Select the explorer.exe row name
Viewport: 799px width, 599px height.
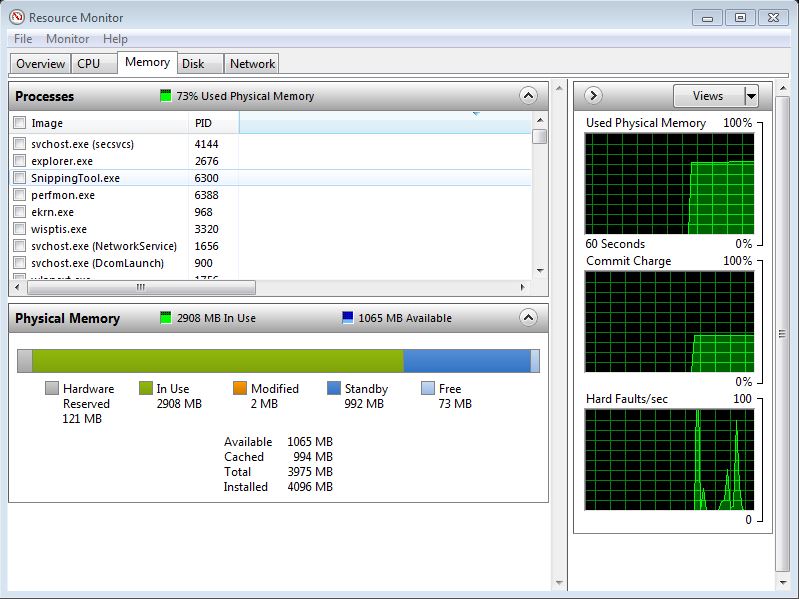62,161
